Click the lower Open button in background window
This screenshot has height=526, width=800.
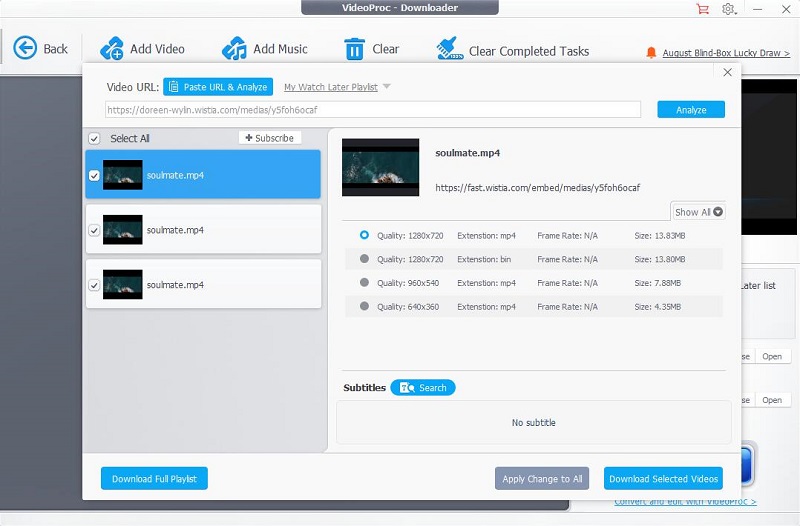[772, 400]
